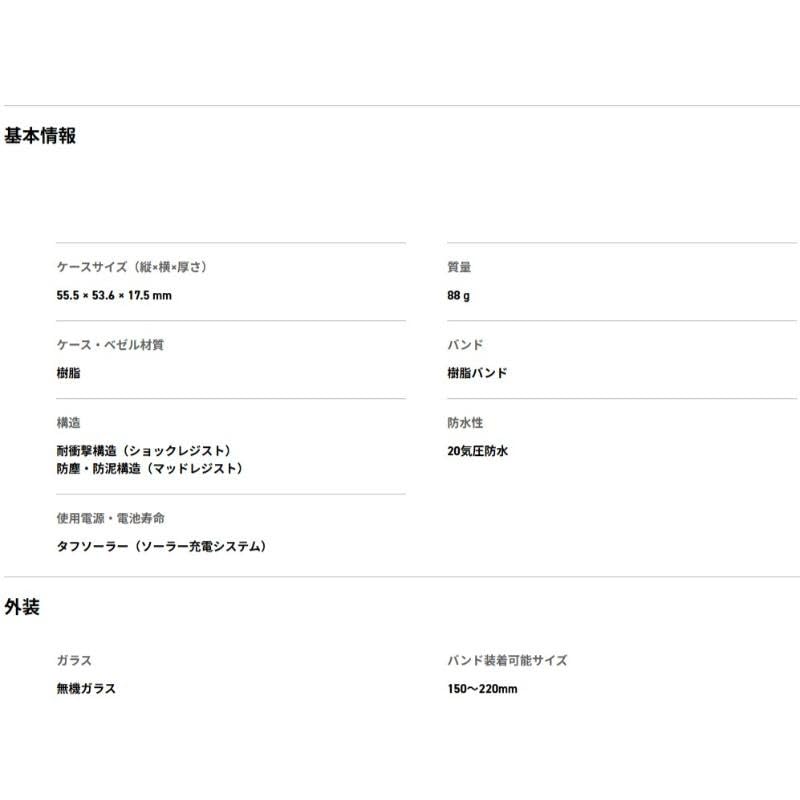Screen dimensions: 800x800
Task: Click the ガラス label
Action: 74,661
